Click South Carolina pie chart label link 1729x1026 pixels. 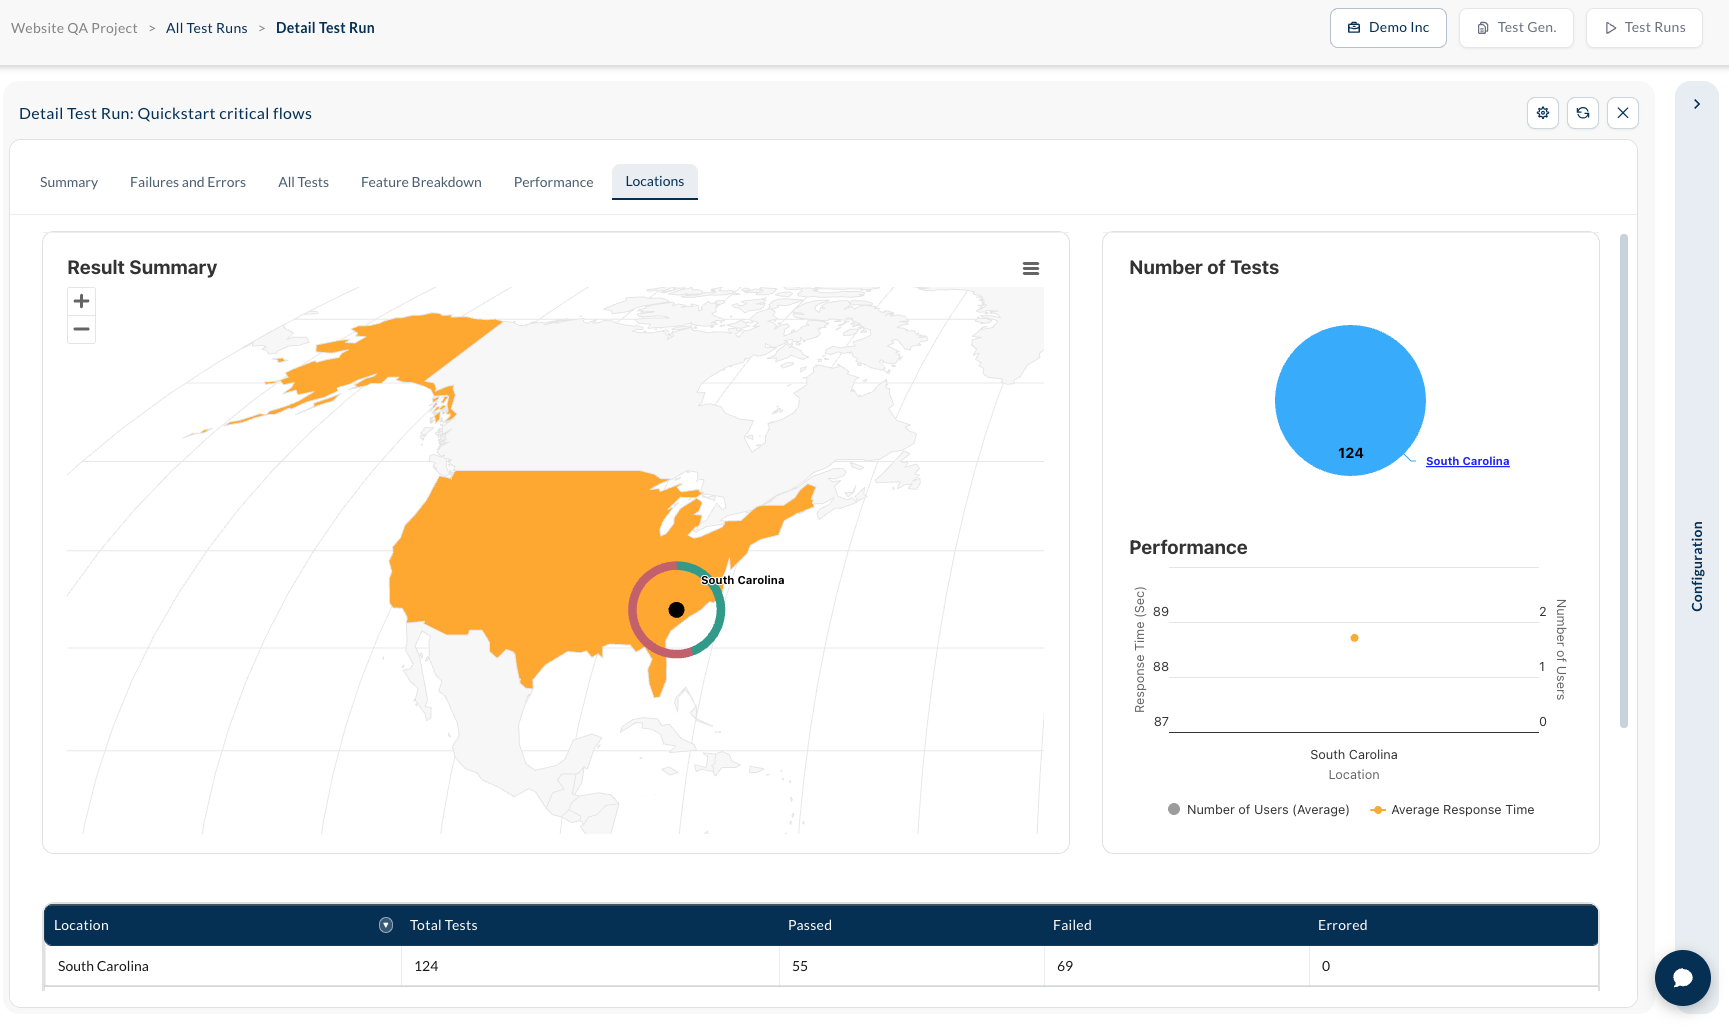coord(1467,461)
